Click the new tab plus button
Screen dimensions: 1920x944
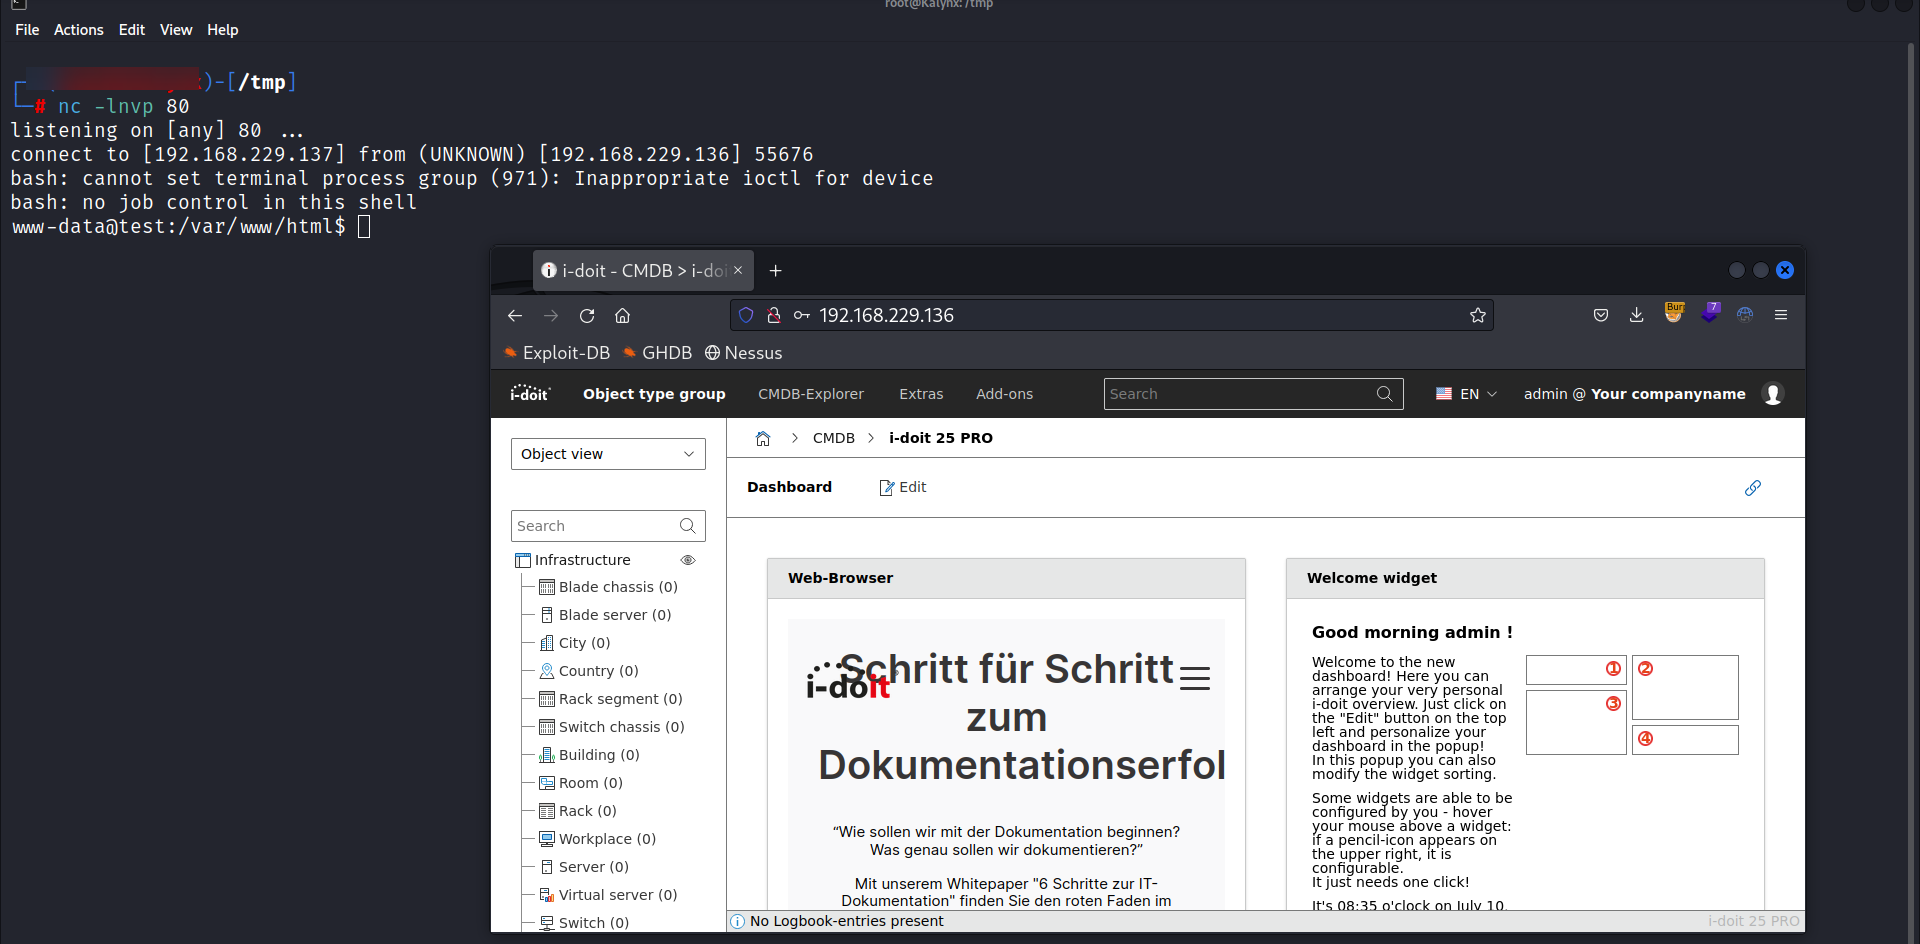pos(776,270)
